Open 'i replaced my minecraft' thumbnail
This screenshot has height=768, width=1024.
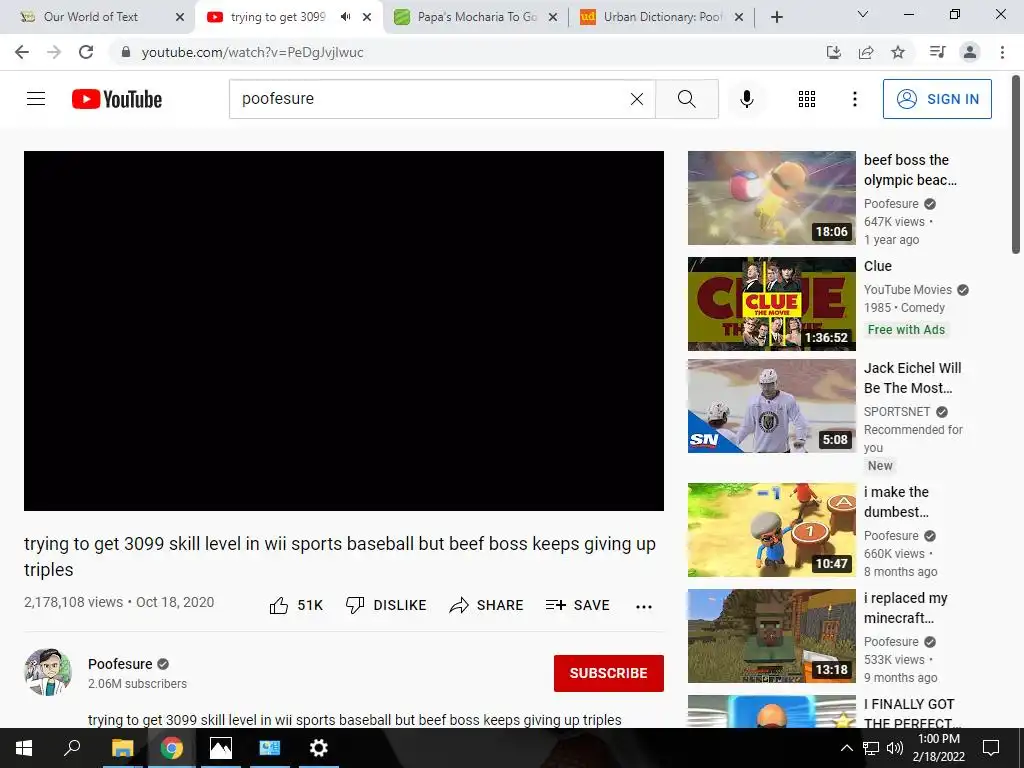point(771,636)
